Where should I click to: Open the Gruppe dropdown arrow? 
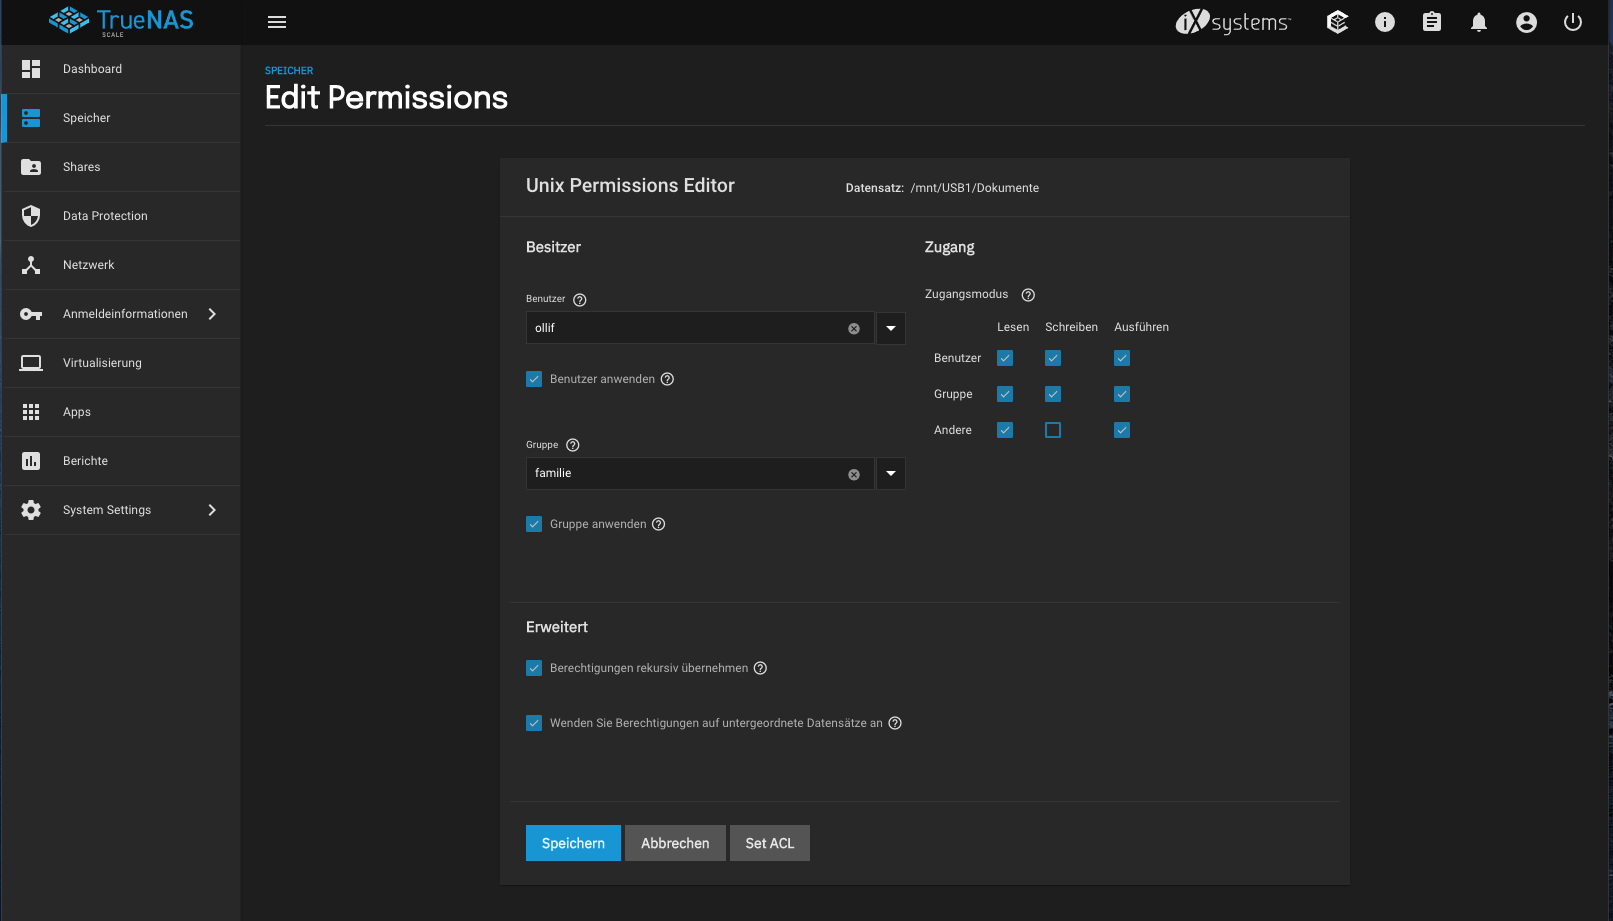[891, 473]
